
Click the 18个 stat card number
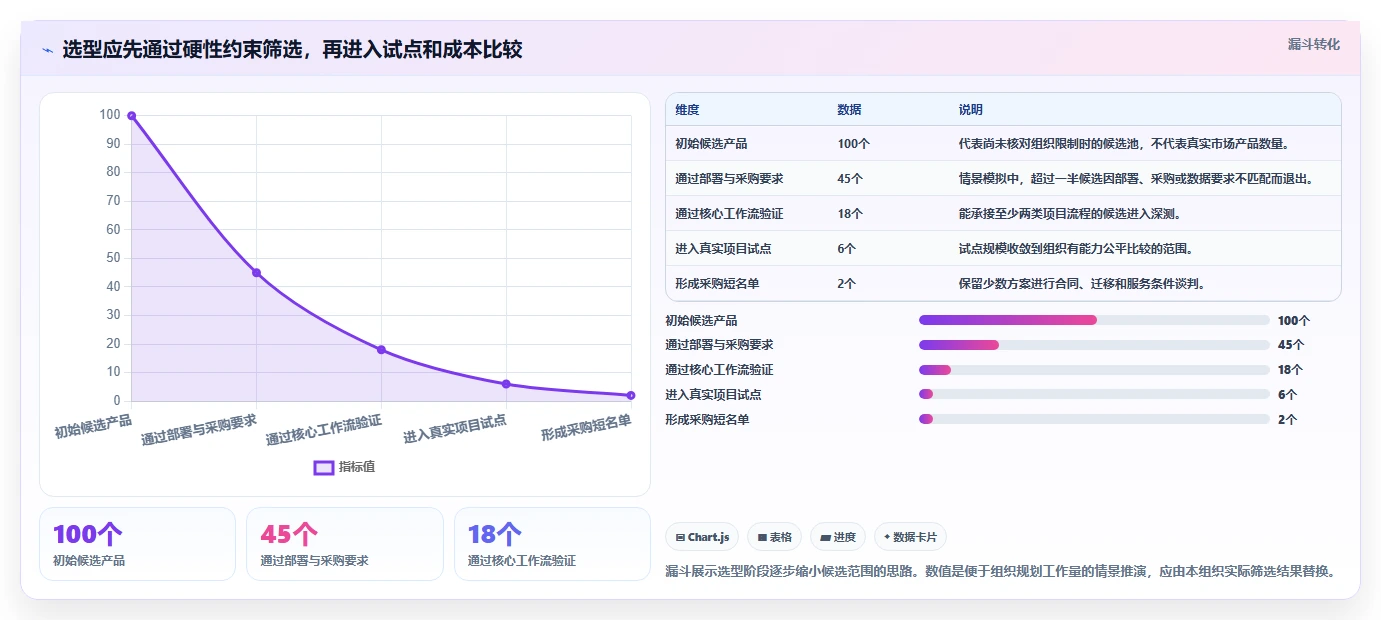click(495, 535)
